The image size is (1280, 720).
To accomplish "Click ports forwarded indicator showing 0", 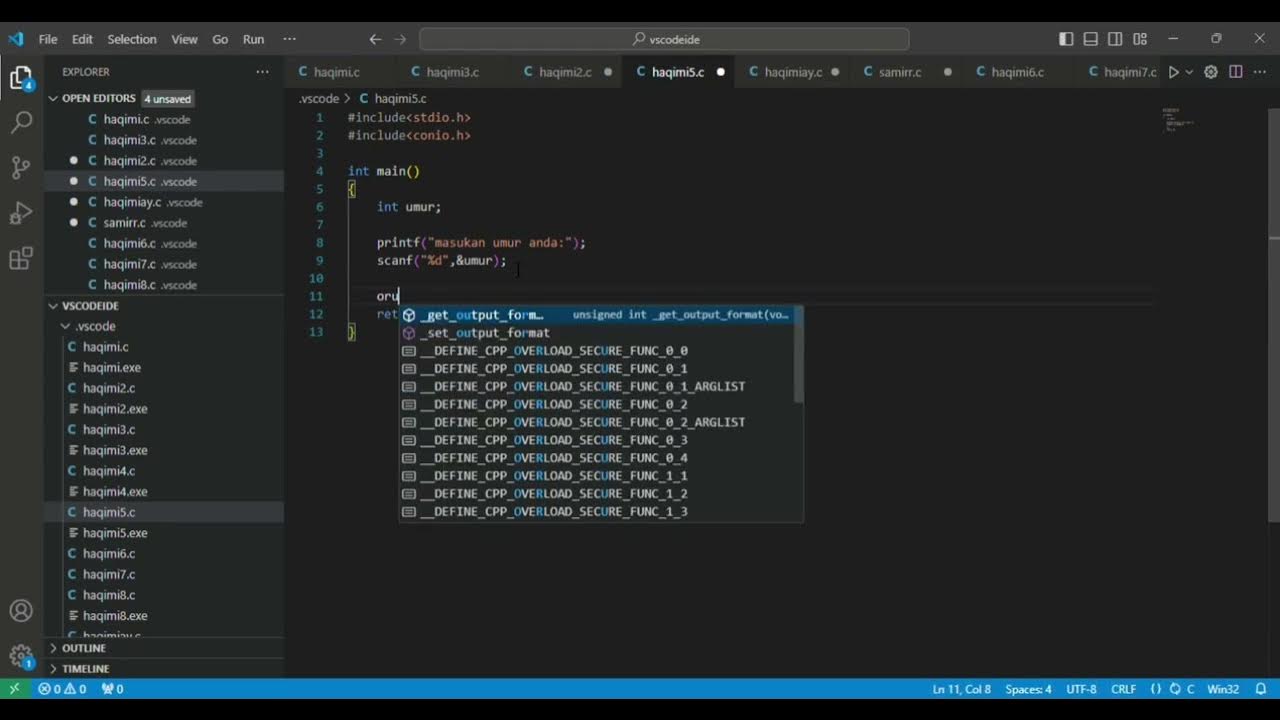I will 112,689.
